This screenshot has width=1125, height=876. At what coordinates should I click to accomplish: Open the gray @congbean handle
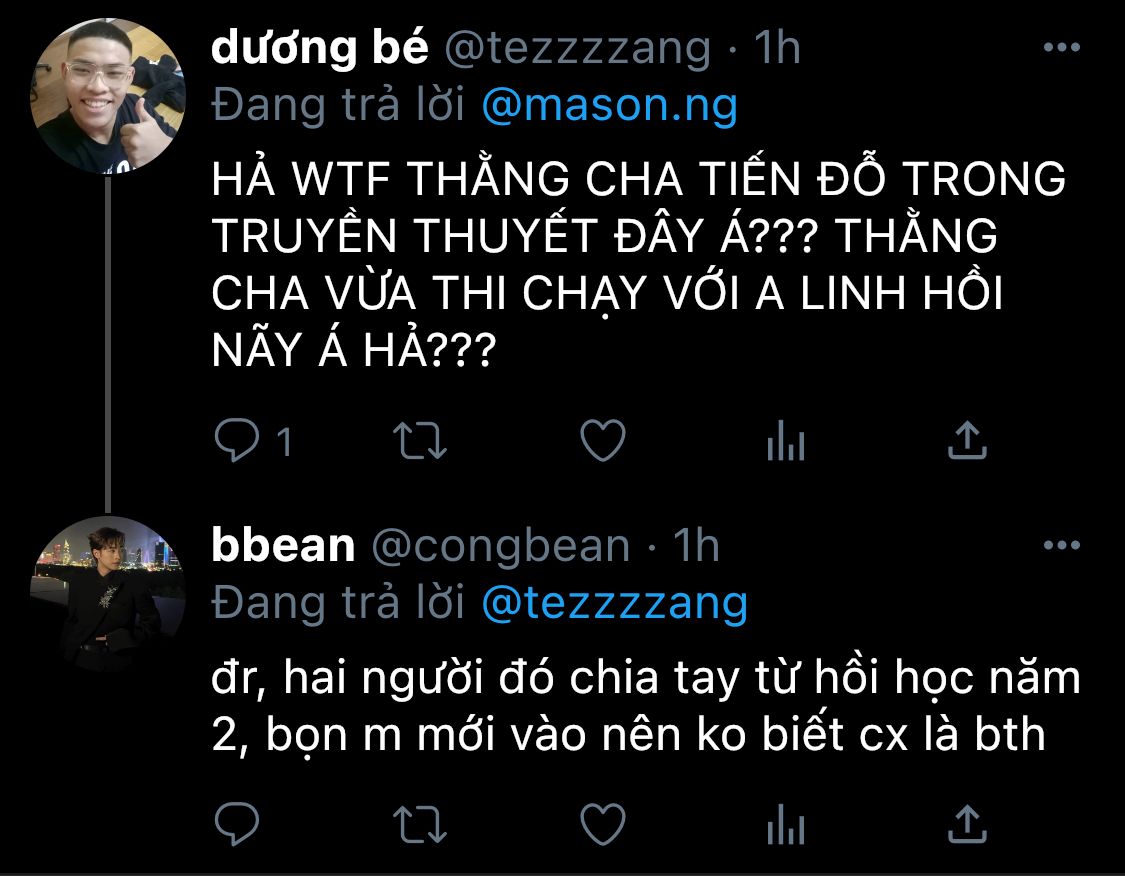pyautogui.click(x=501, y=546)
